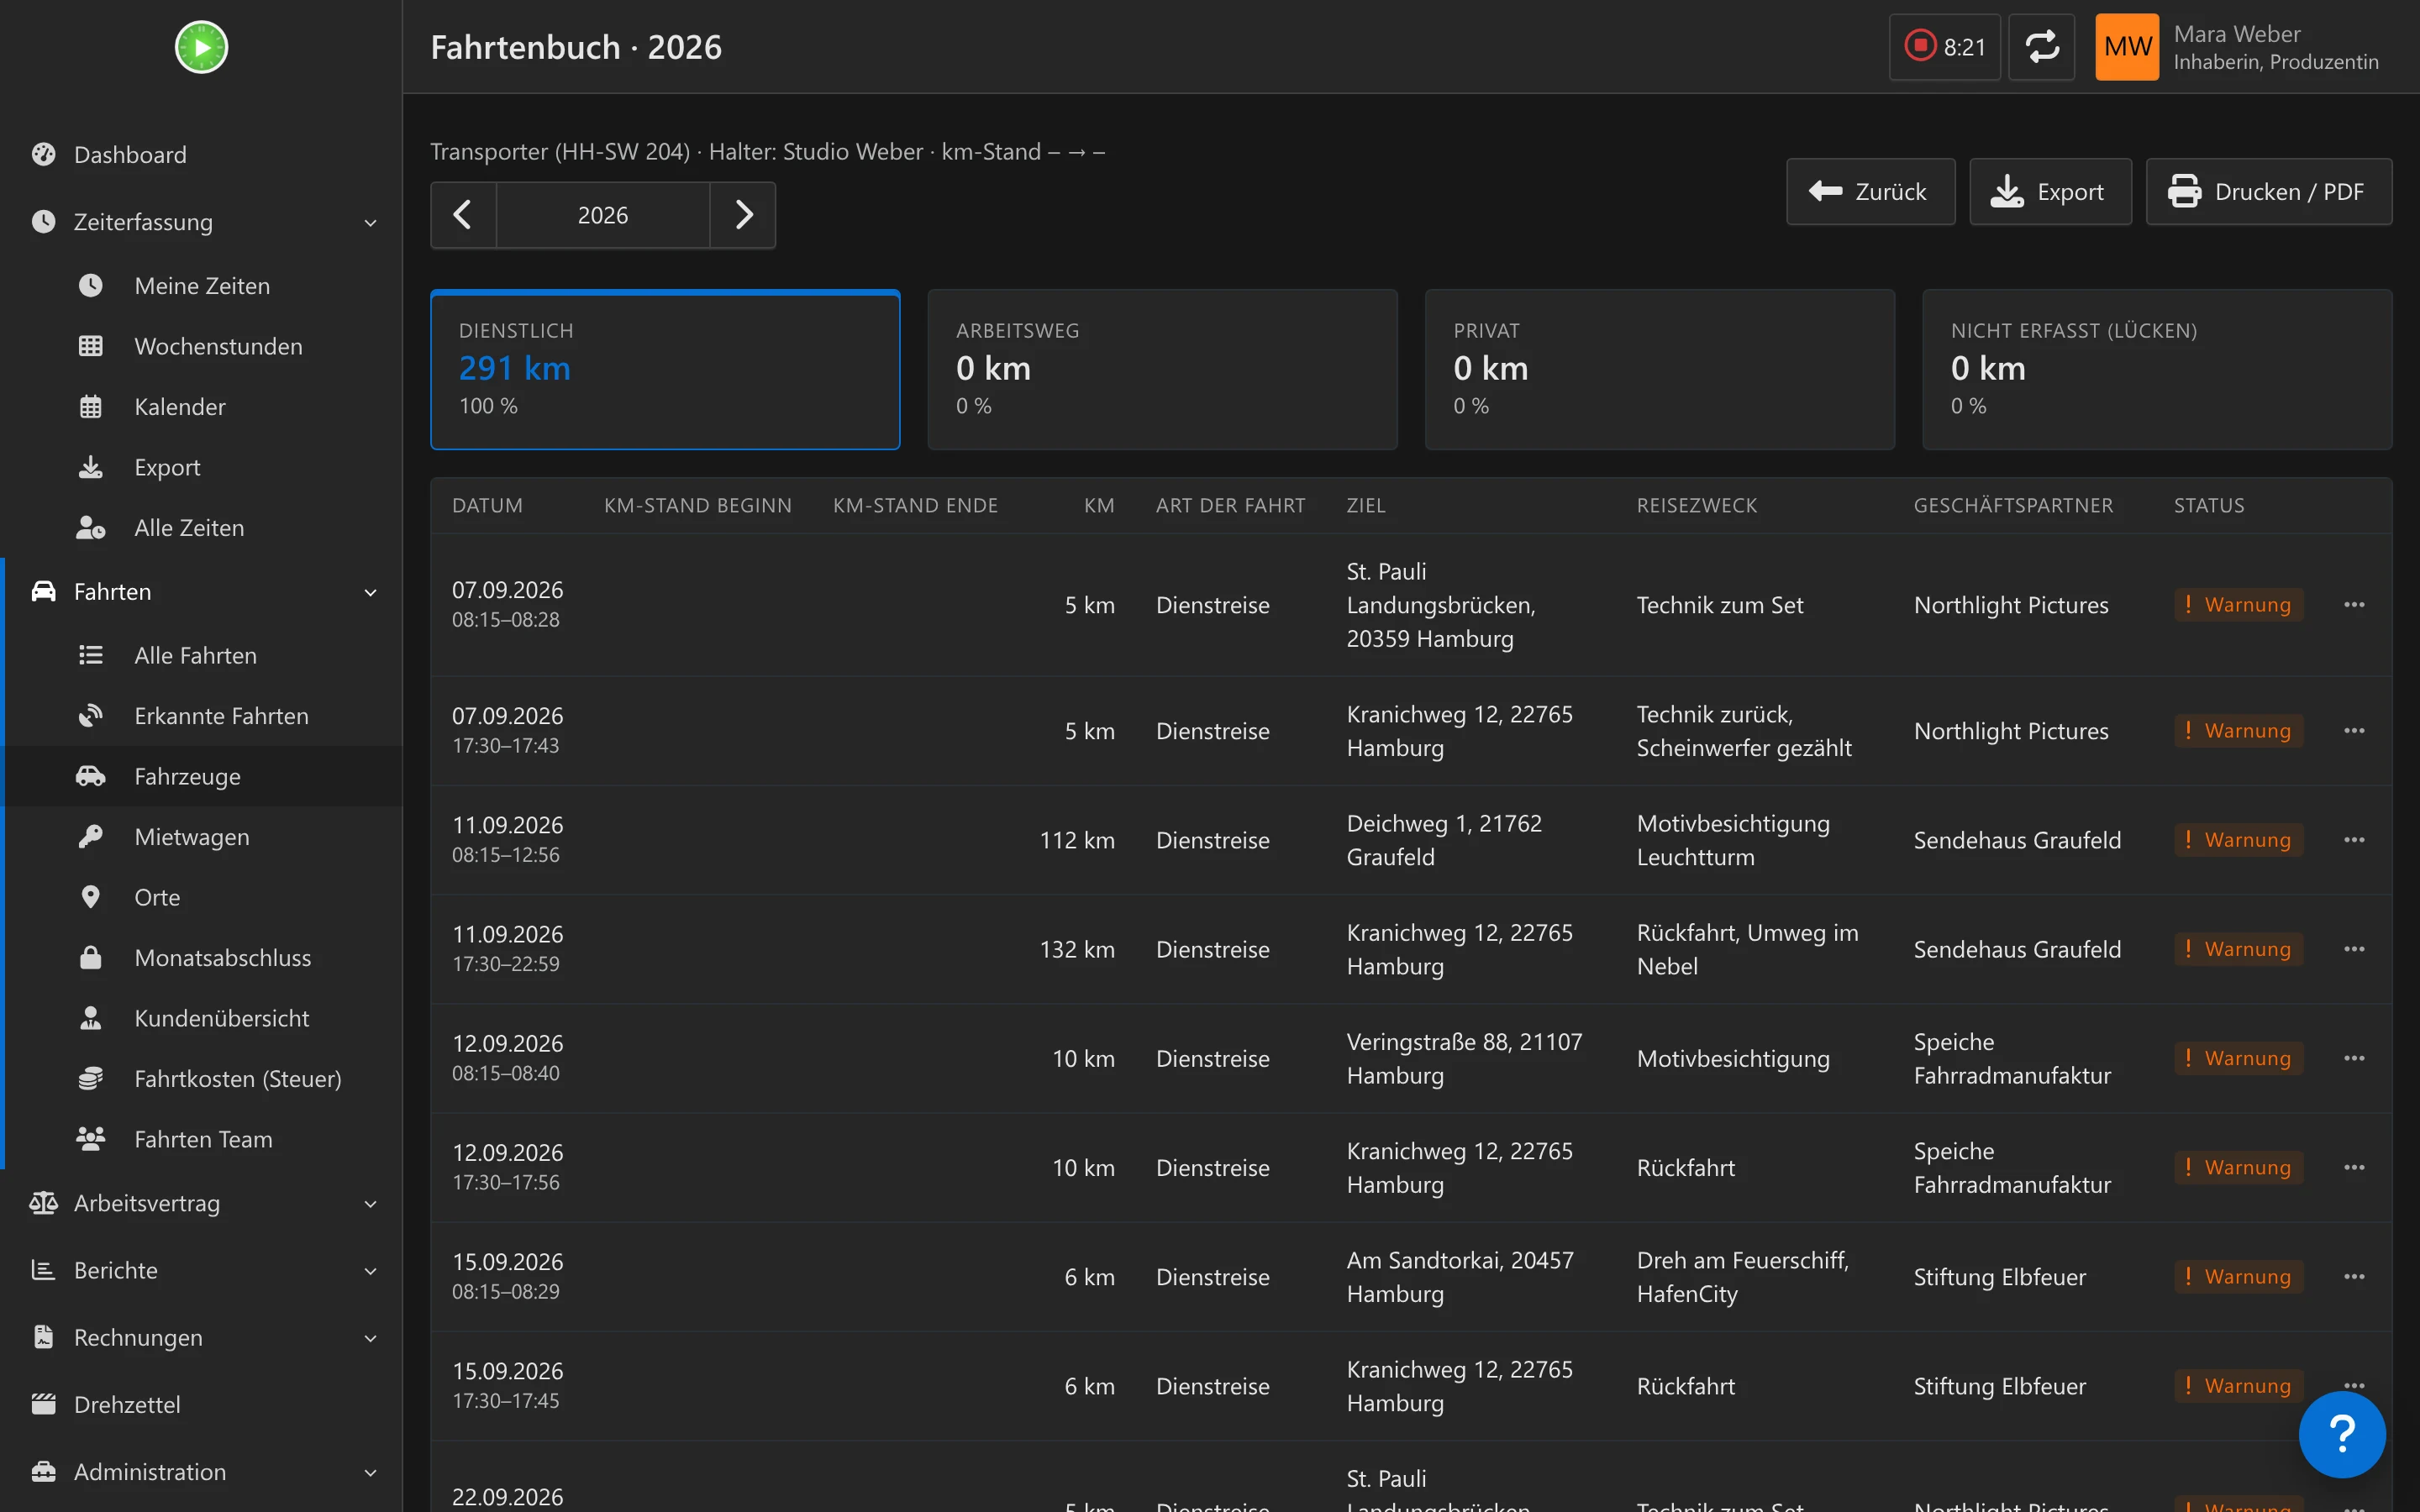Screen dimensions: 2420x1512
Task: Open row menu for 12.09.2026 17:30 trip
Action: tap(2354, 1167)
